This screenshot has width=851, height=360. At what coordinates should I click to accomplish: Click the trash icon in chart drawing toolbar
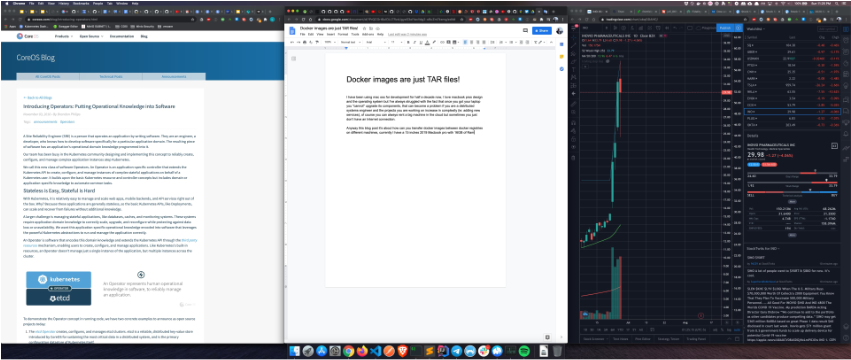pos(573,157)
